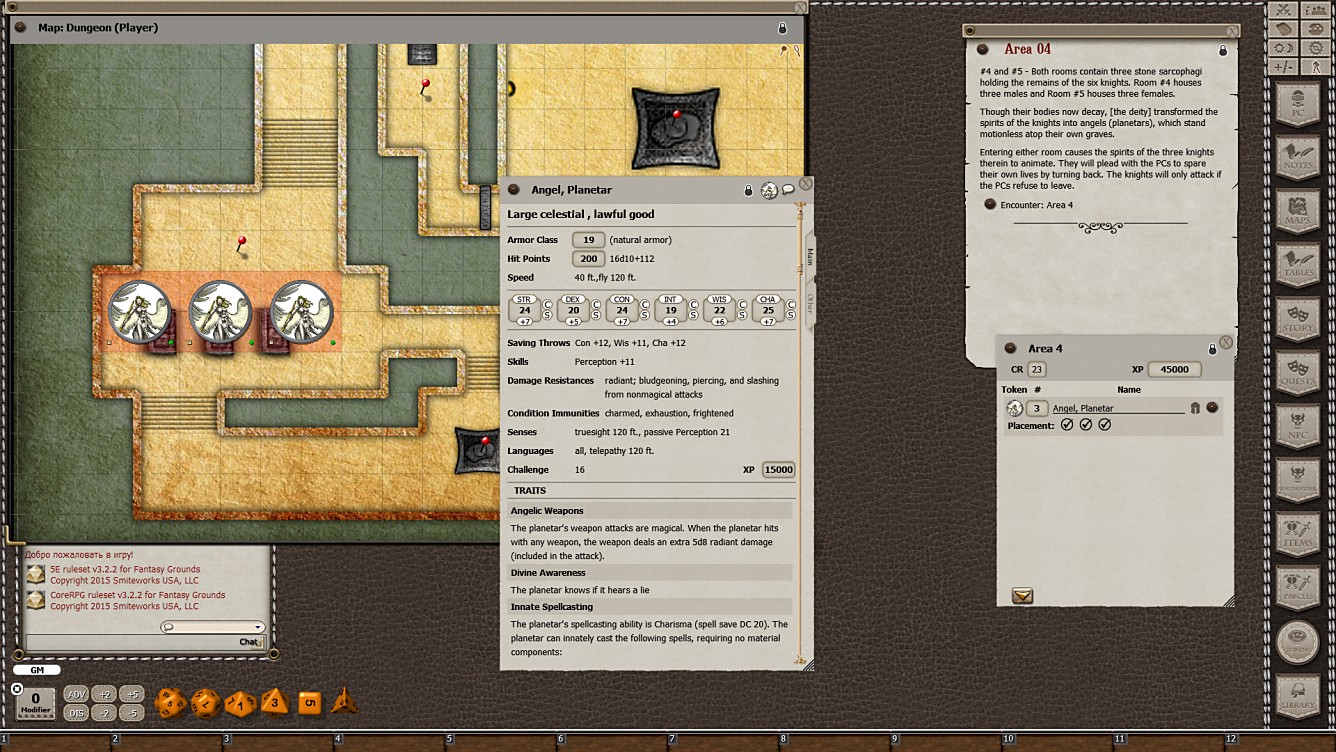
Task: Click the -2 modifier button
Action: 104,713
